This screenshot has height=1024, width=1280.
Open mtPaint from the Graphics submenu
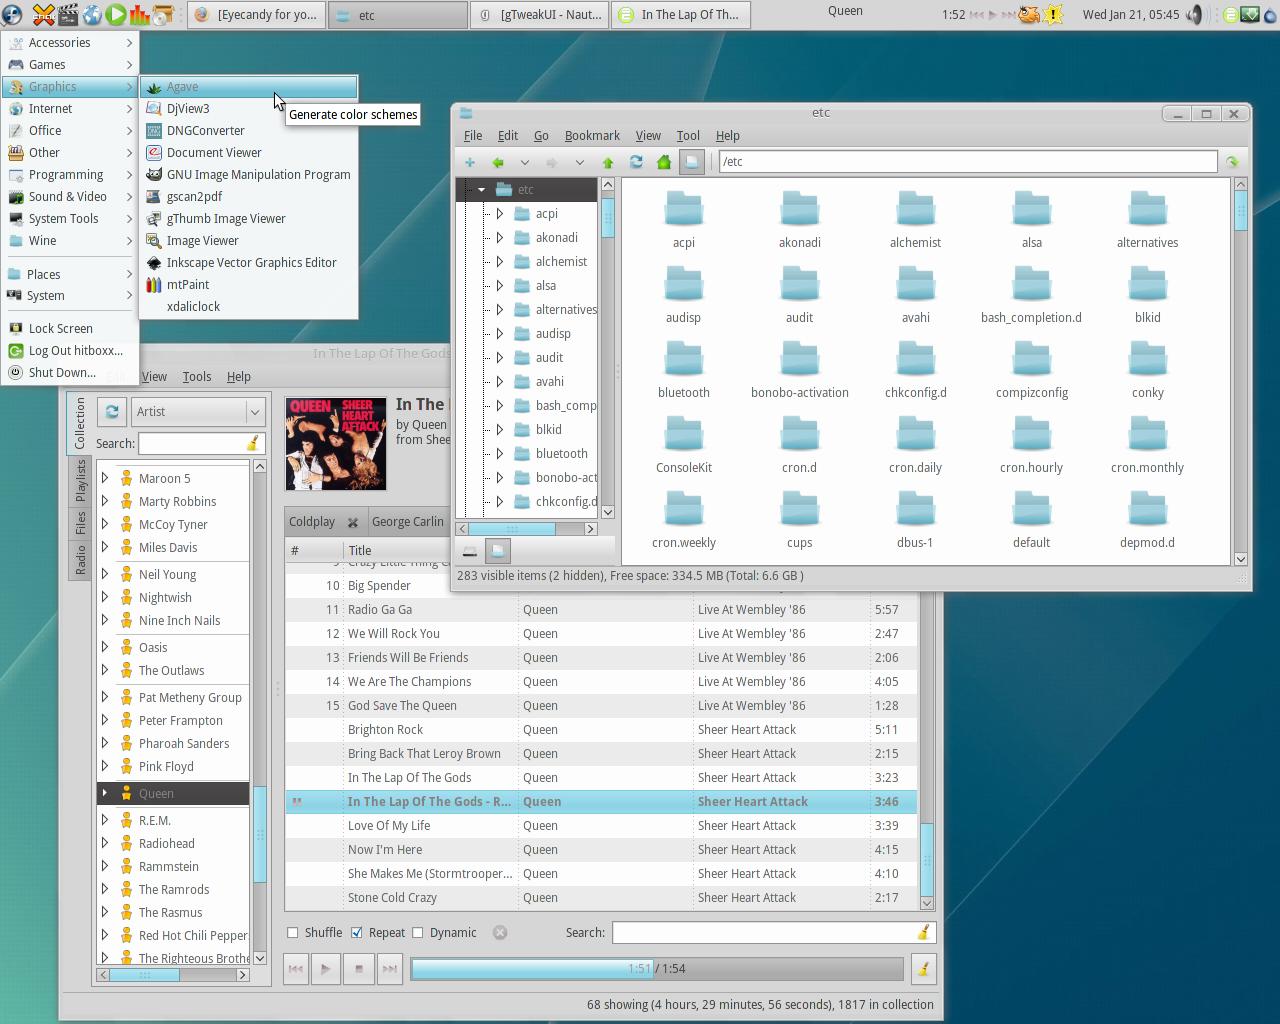click(x=248, y=285)
